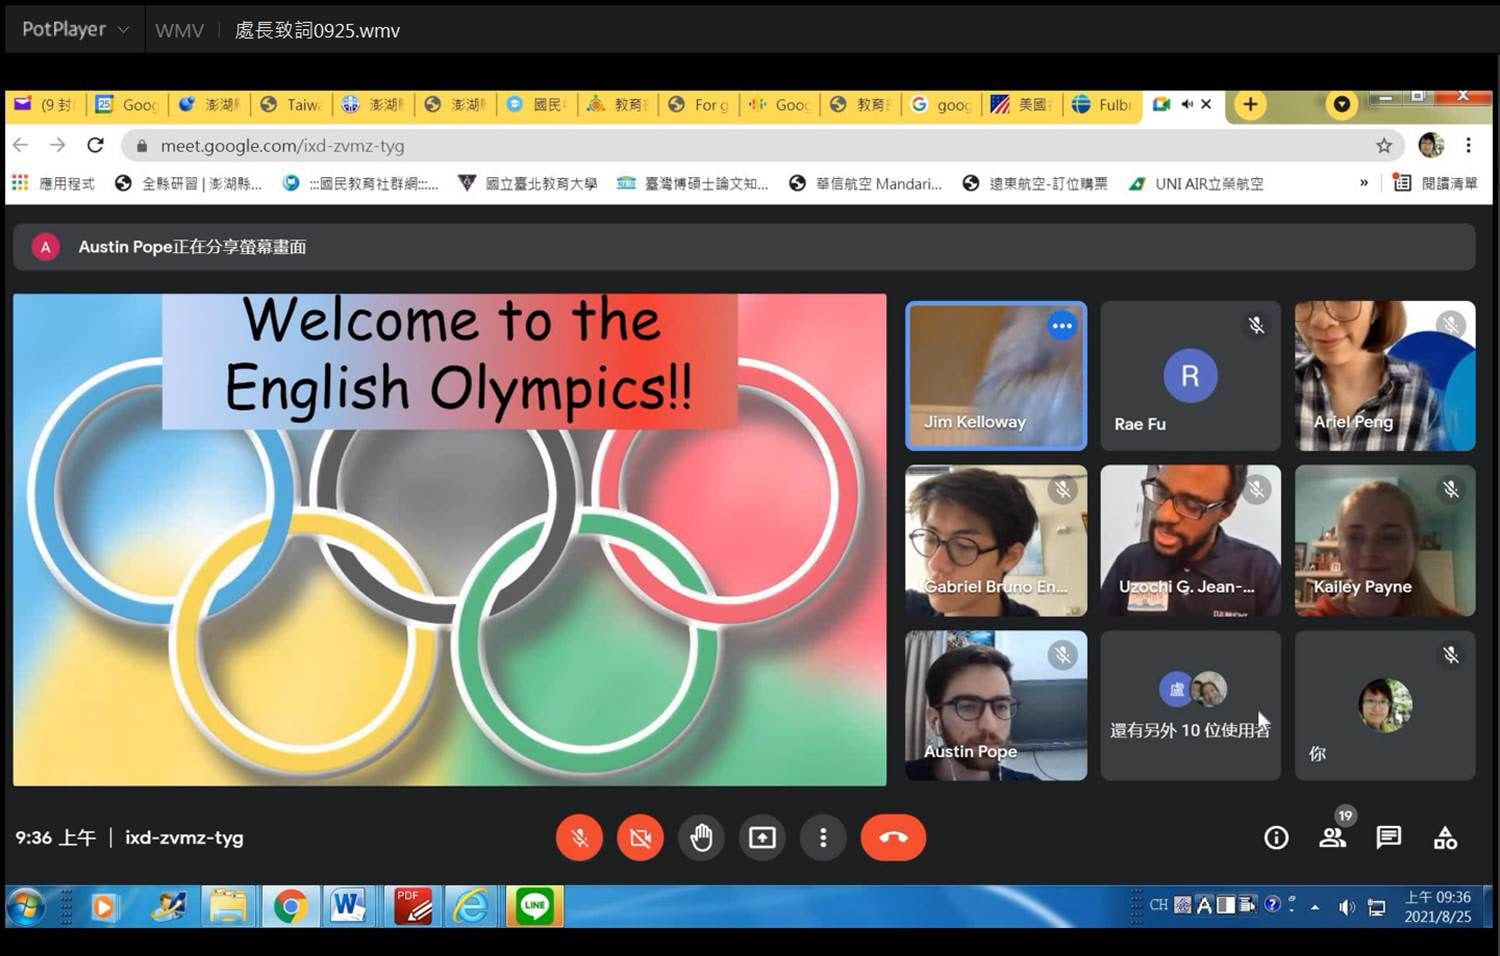
Task: Select Rae Fu participant tile
Action: pos(1190,376)
